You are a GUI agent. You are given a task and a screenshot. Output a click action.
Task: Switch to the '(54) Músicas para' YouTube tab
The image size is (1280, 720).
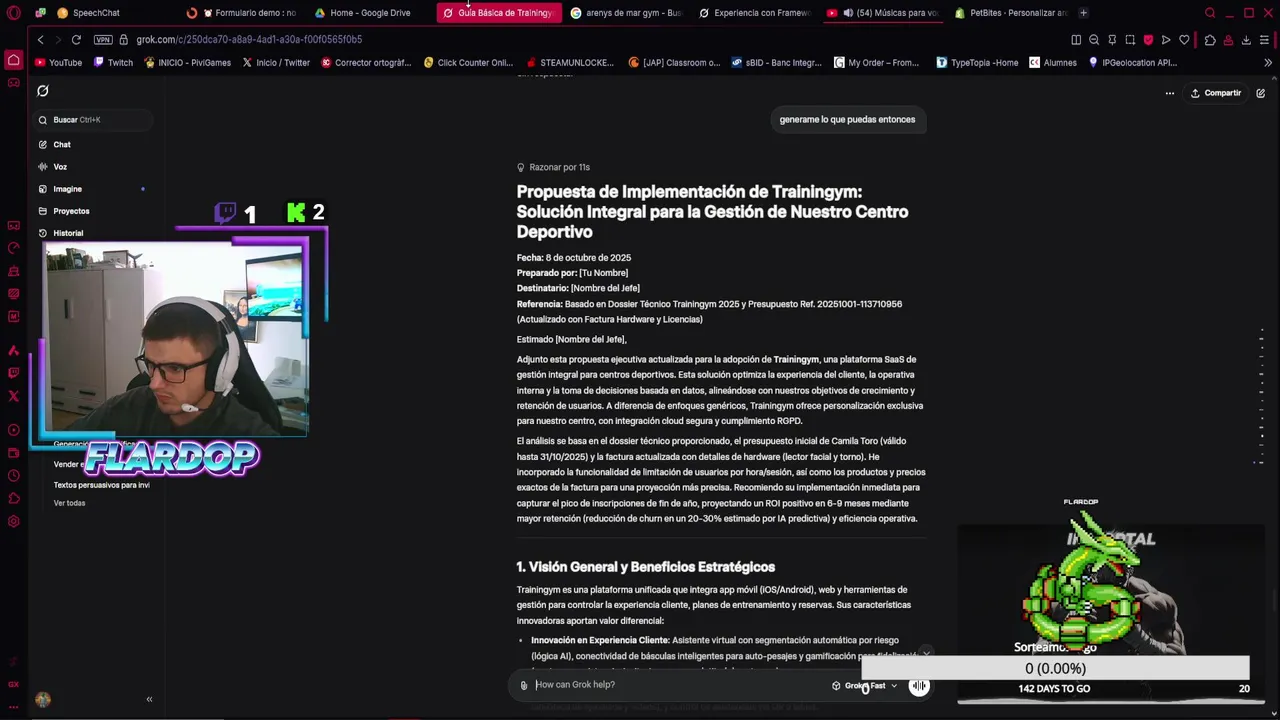point(884,13)
